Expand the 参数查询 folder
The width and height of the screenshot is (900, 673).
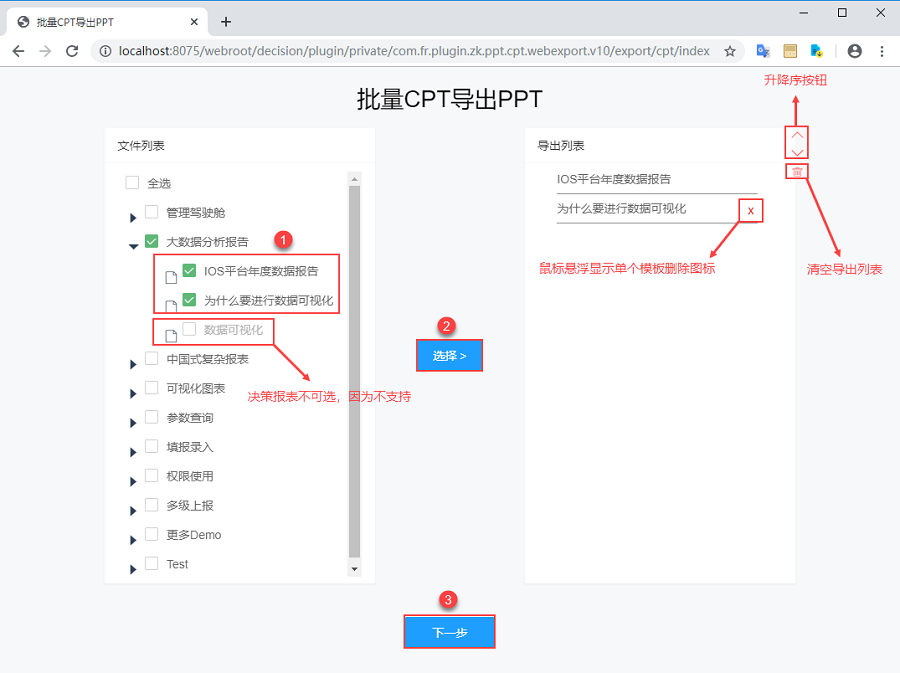click(133, 423)
